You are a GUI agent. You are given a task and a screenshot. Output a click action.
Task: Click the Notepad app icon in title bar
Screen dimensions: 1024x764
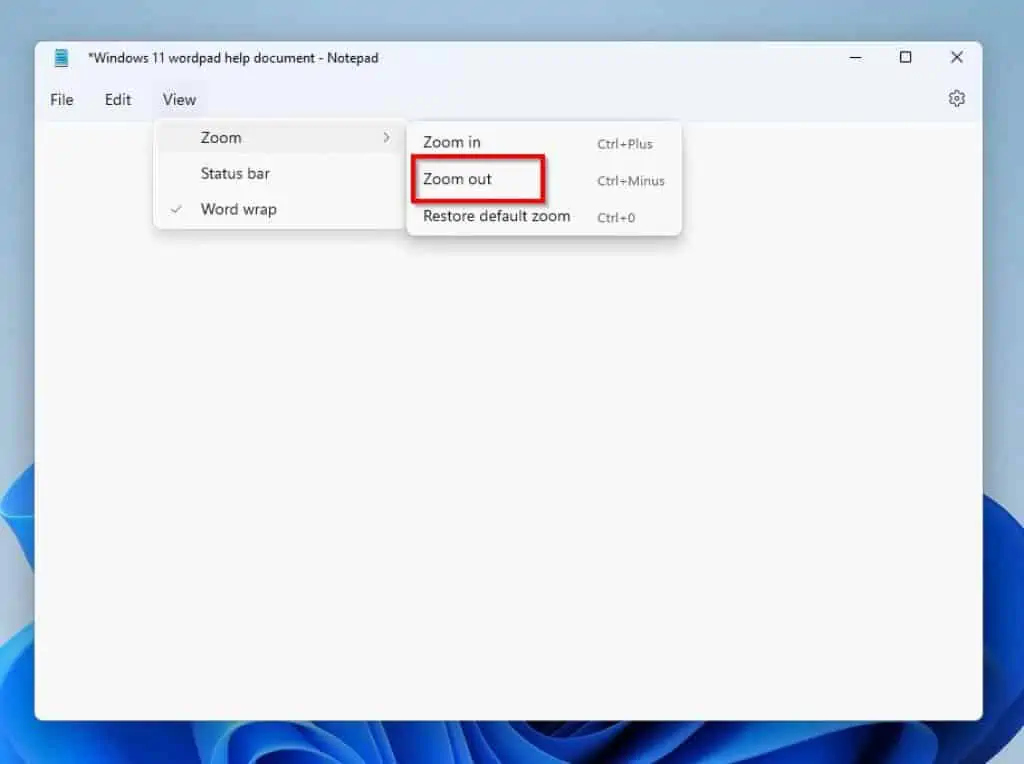coord(61,57)
